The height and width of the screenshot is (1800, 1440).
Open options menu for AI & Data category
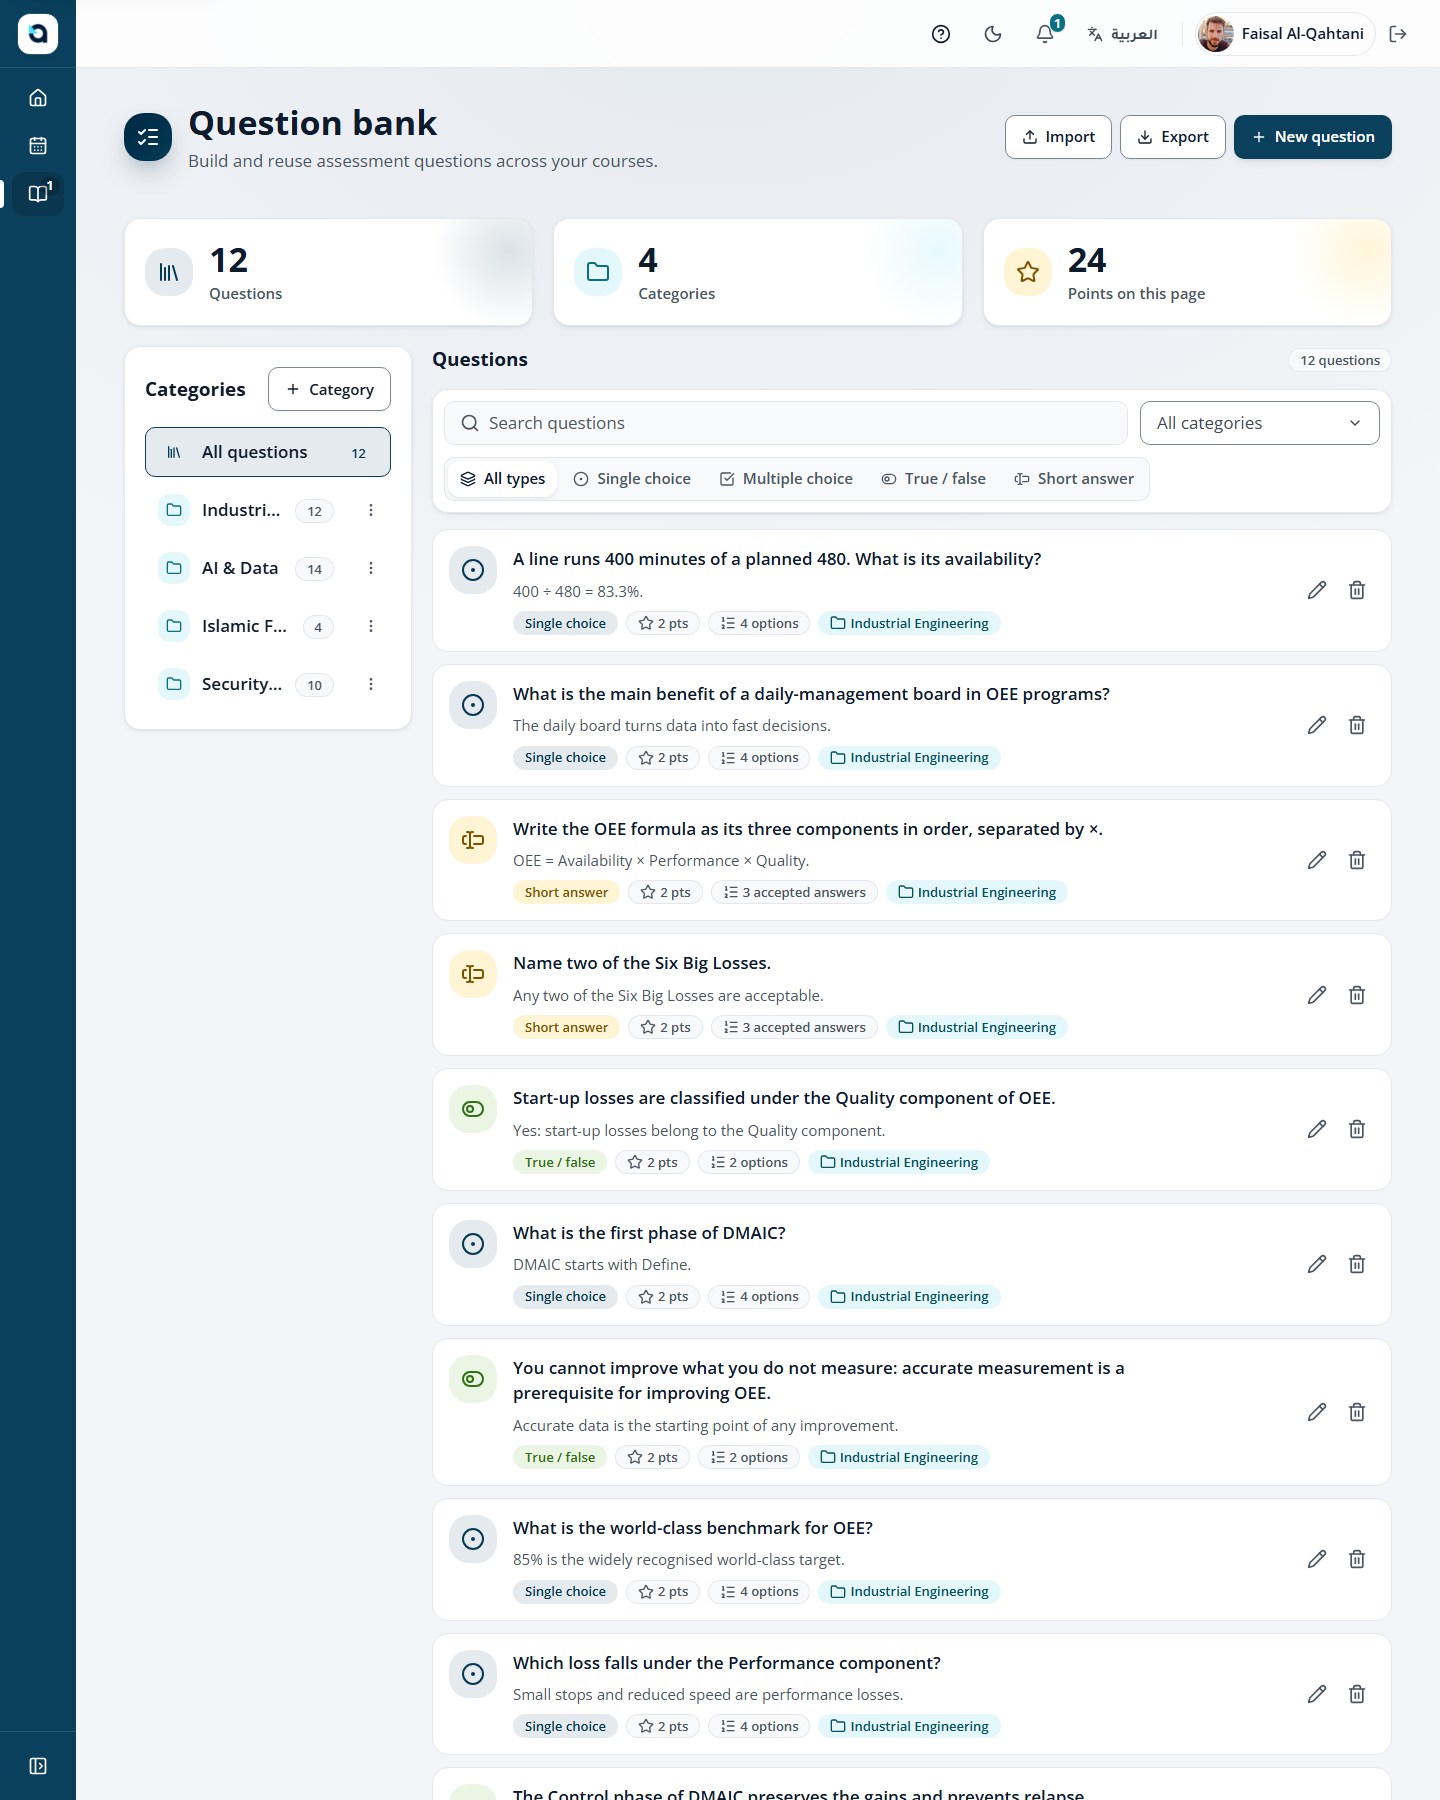pyautogui.click(x=371, y=569)
